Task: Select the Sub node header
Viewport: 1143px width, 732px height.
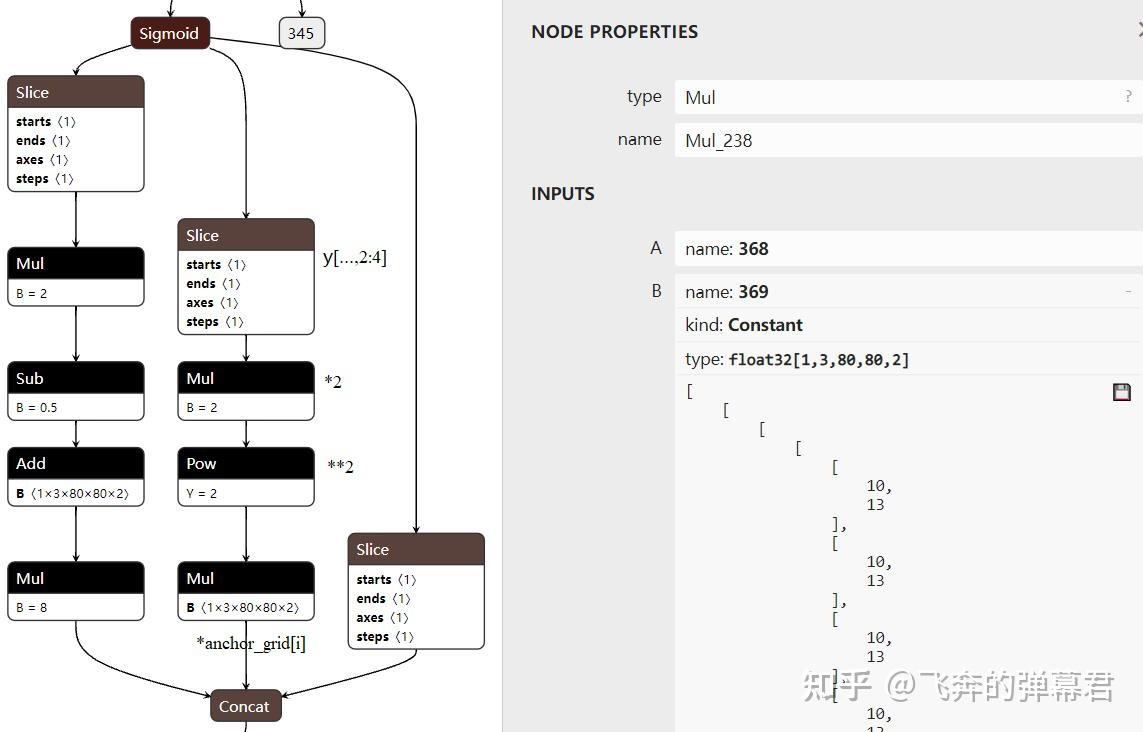Action: pos(76,378)
